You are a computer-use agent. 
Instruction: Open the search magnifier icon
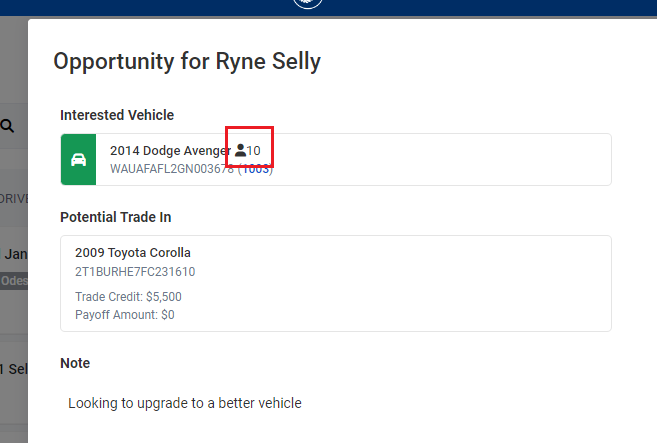click(x=7, y=126)
